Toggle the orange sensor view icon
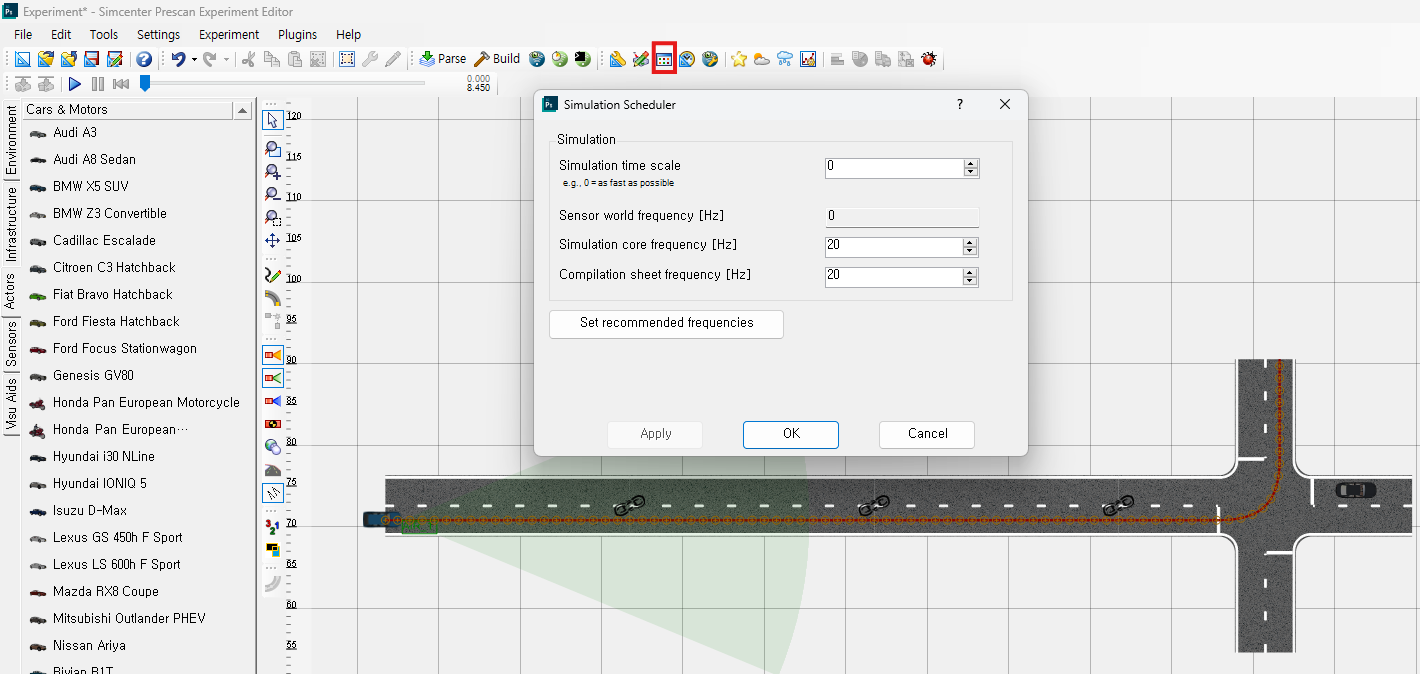This screenshot has height=674, width=1420. tap(272, 354)
